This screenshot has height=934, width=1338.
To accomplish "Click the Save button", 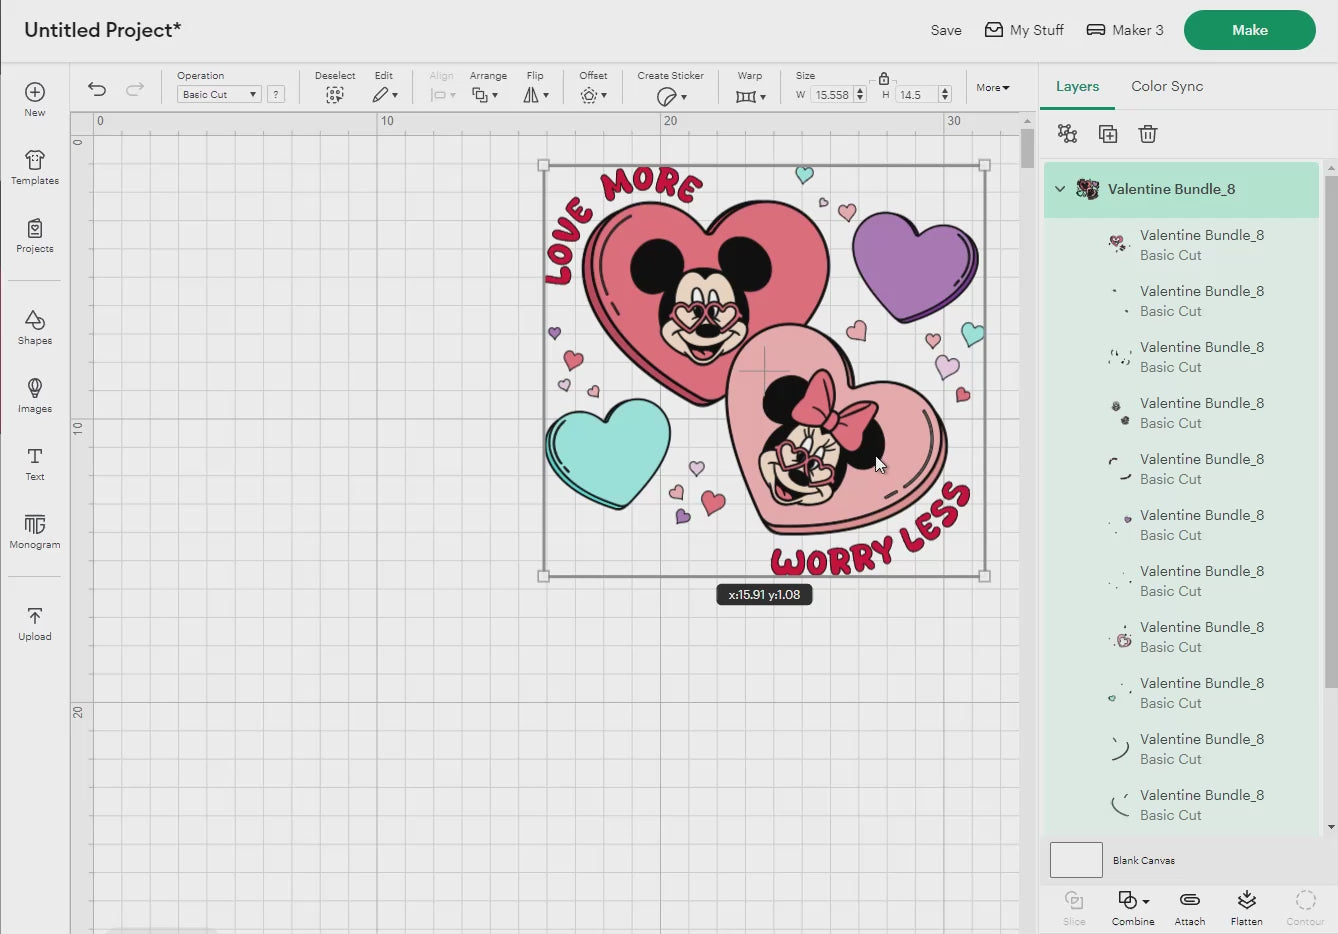I will [x=946, y=30].
